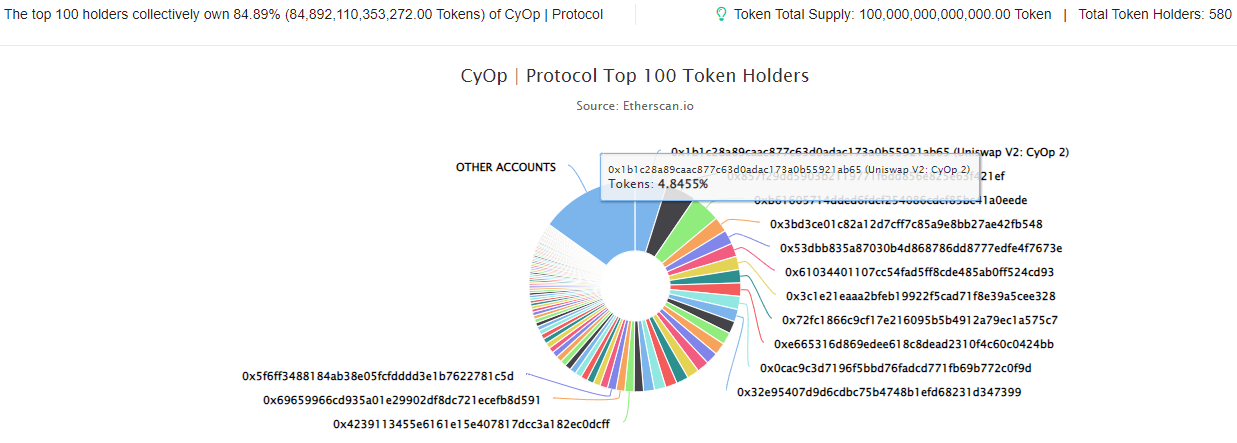Select holder label 0x69659966cd93...8d591
Screen dimensions: 1237x443
pyautogui.click(x=402, y=400)
